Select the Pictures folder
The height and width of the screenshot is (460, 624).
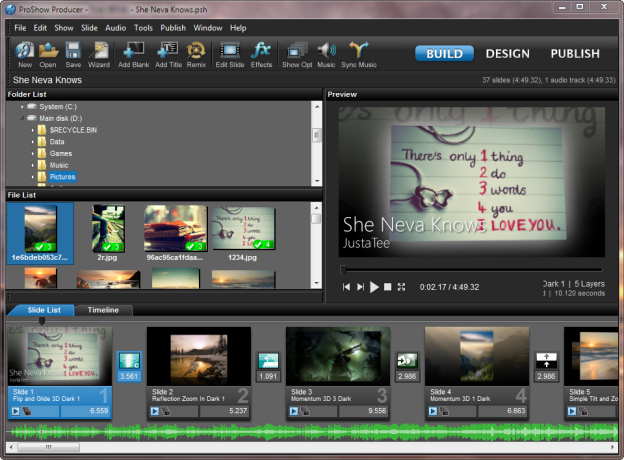coord(63,177)
